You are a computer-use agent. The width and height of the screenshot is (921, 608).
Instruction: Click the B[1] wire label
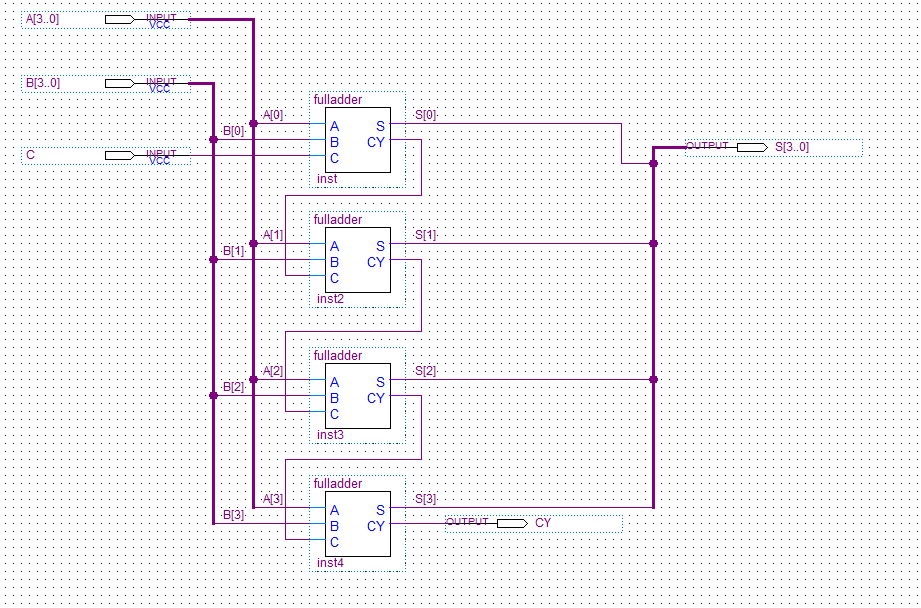tap(233, 251)
